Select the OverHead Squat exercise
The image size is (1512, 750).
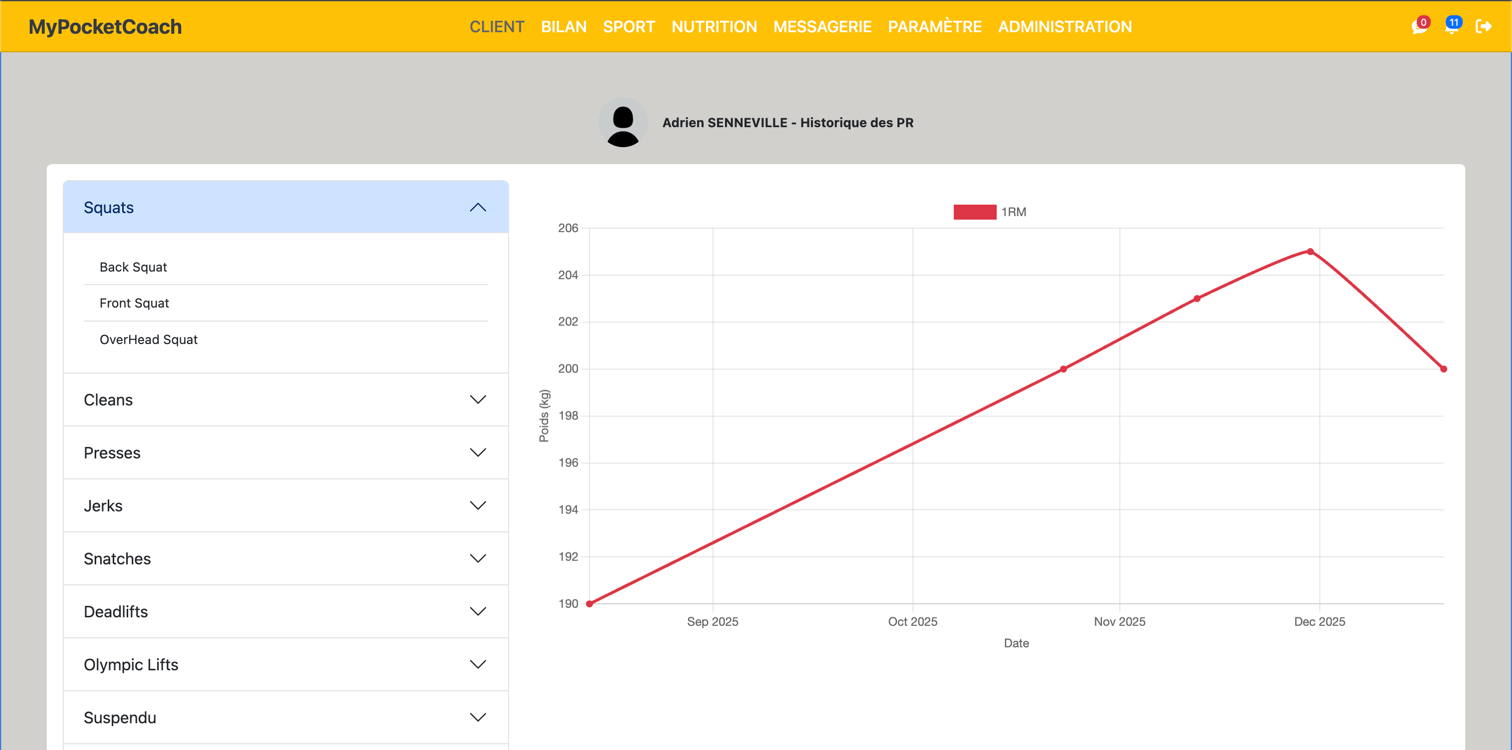(148, 340)
